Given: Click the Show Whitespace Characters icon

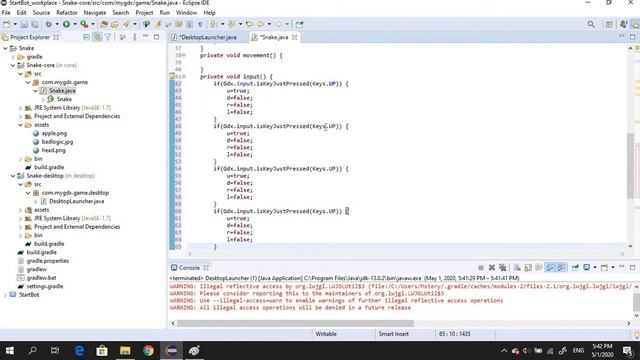Looking at the screenshot, I should (x=200, y=24).
